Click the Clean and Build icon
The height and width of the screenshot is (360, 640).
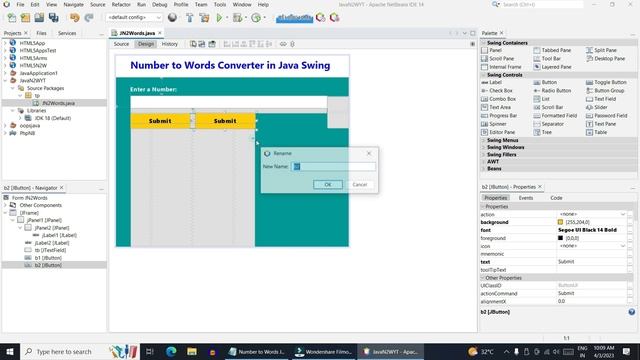(204, 18)
